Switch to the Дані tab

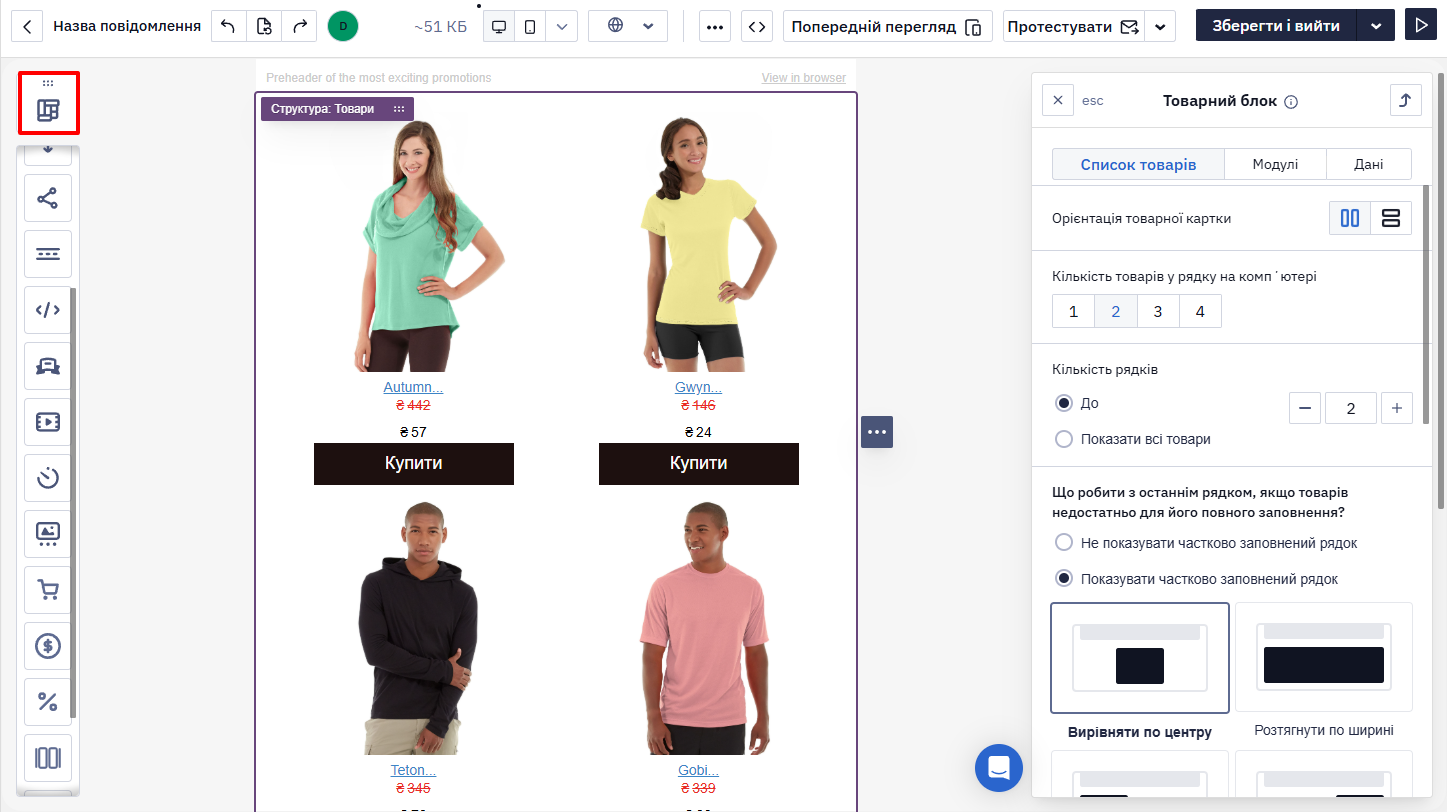[1369, 164]
